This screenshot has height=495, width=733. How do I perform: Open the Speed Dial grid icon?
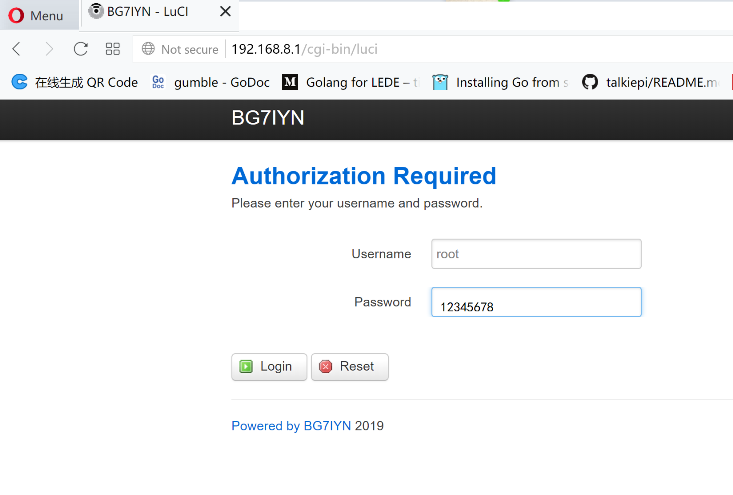[113, 49]
